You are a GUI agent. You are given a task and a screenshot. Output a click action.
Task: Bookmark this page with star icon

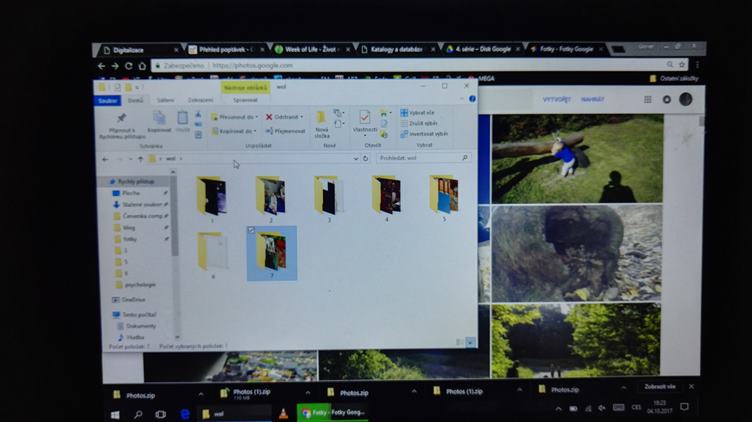click(x=682, y=65)
